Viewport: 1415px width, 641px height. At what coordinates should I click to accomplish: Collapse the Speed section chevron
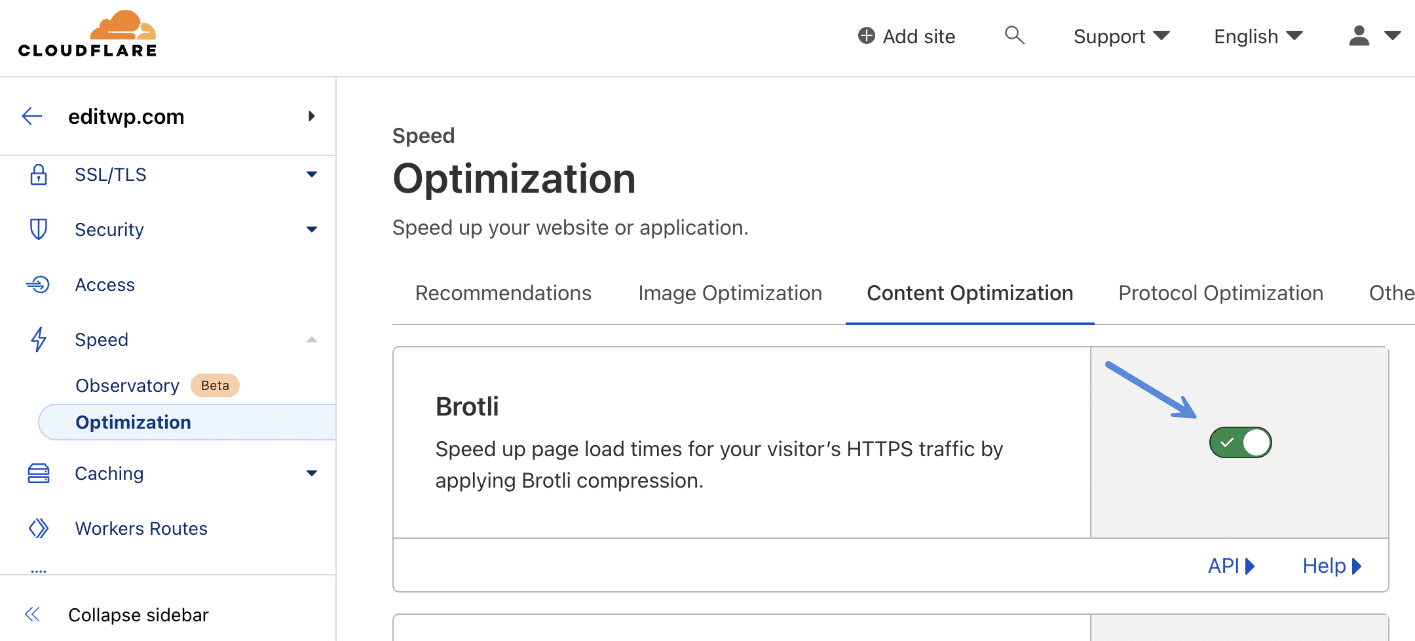312,339
